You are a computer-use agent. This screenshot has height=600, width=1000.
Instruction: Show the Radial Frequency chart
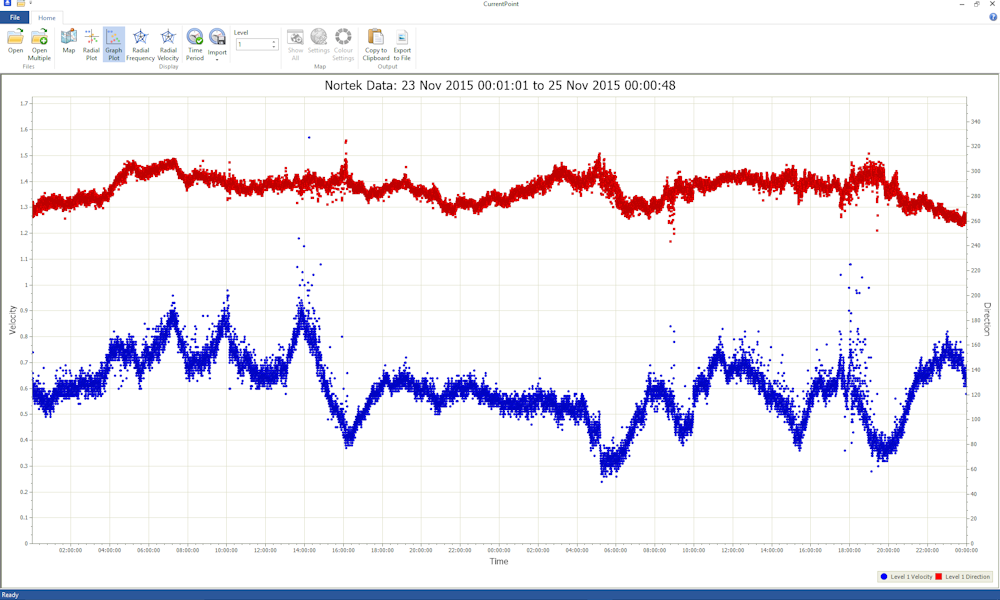[x=140, y=38]
